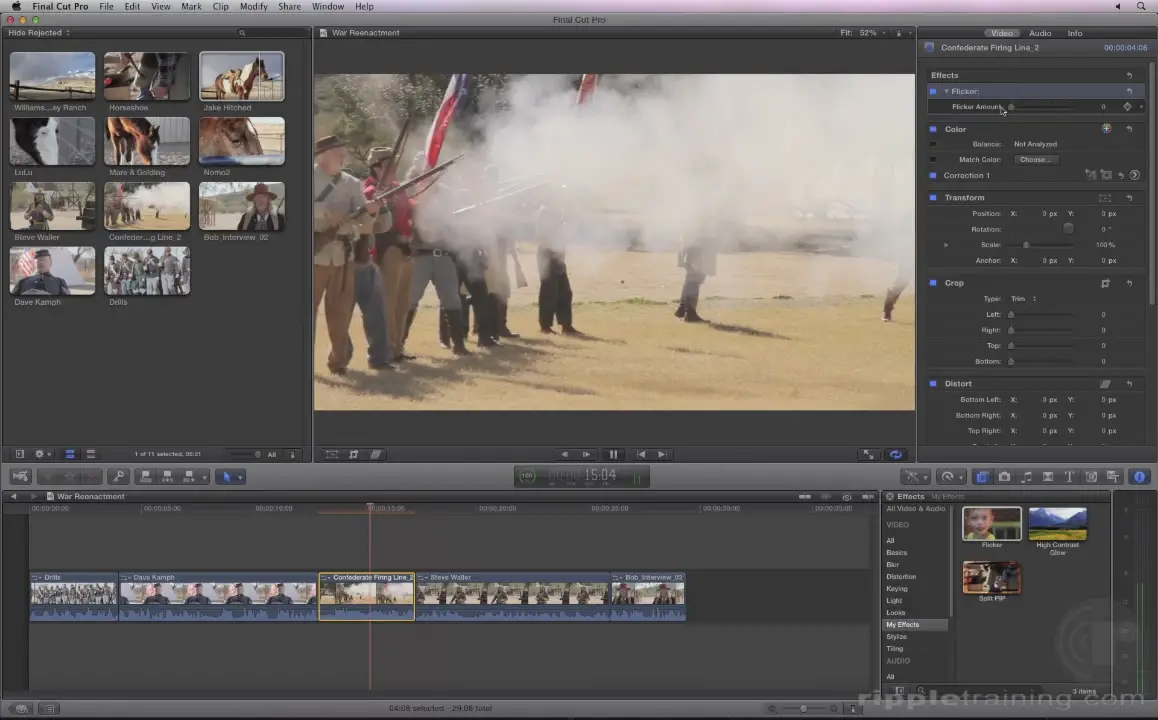1158x720 pixels.
Task: Reset the Flicker effect parameters
Action: (1129, 92)
